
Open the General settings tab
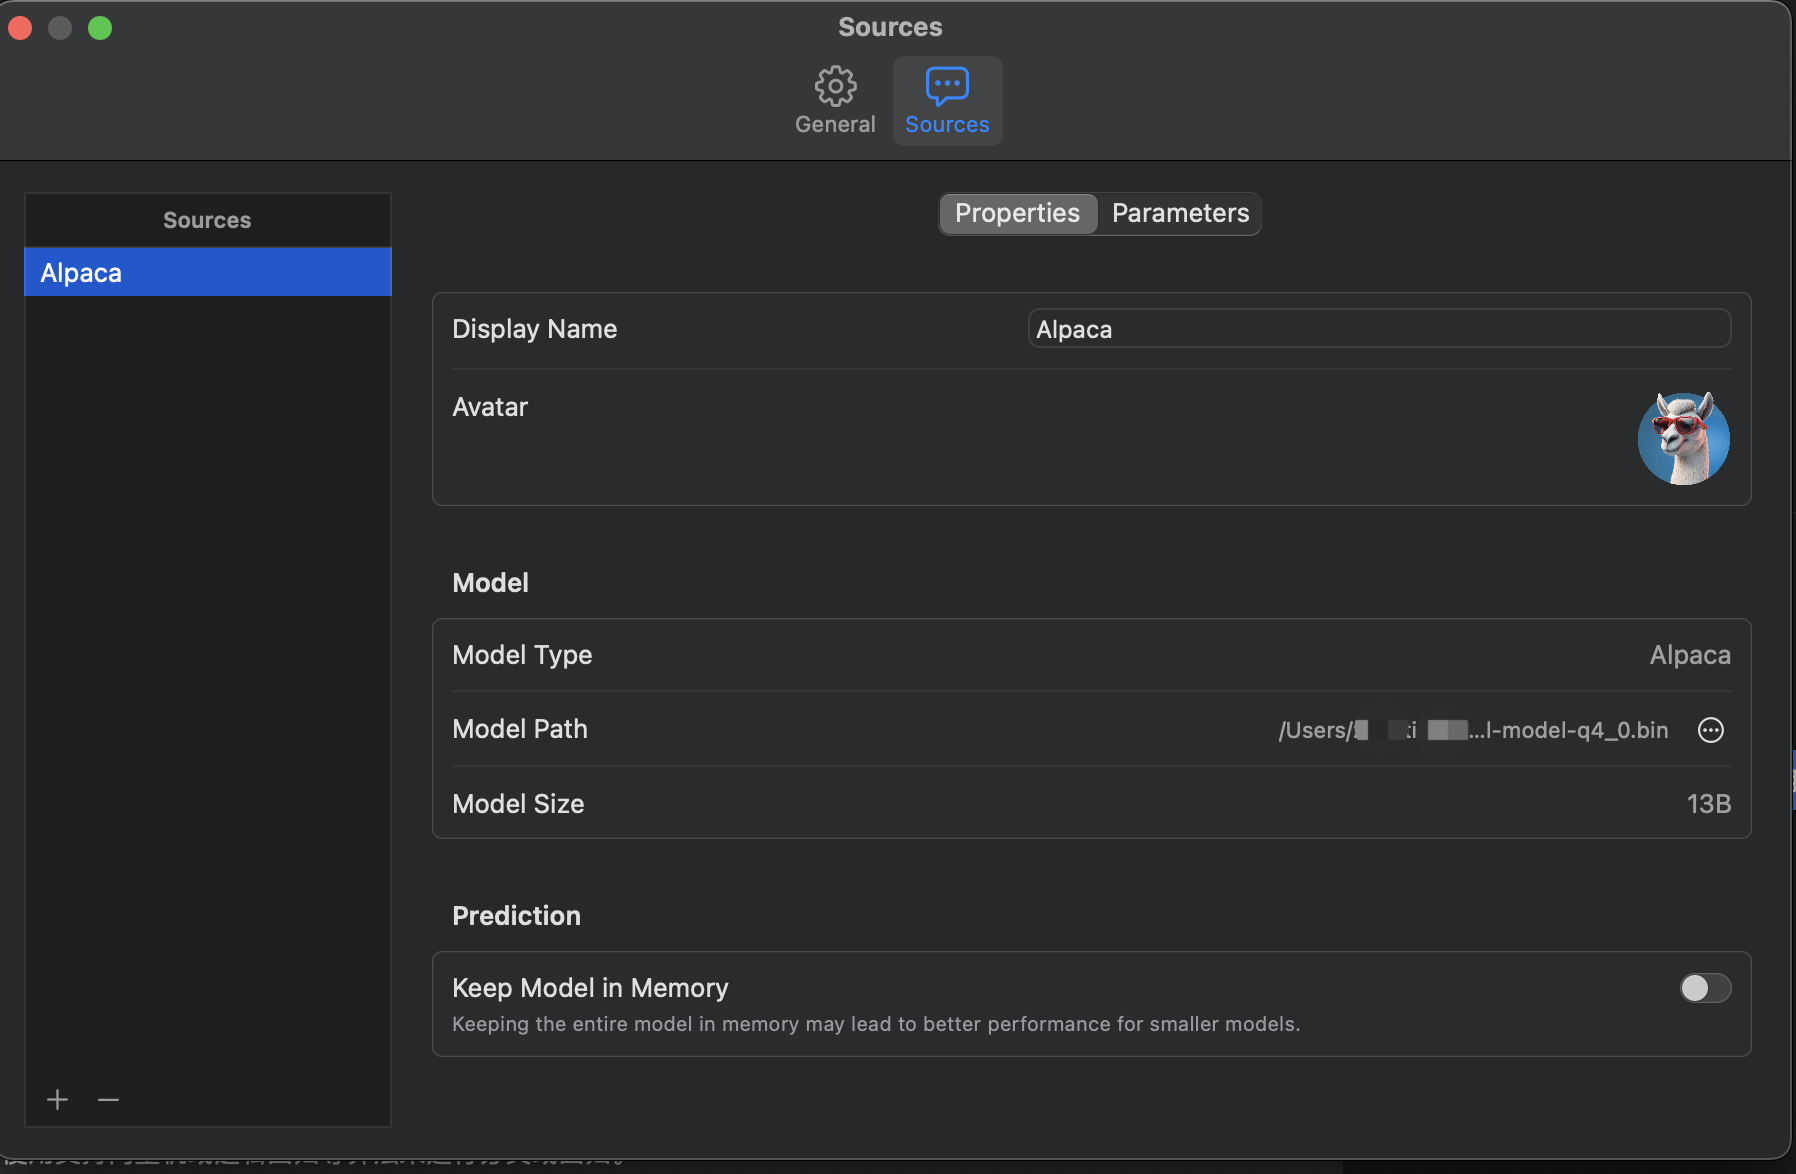[835, 101]
